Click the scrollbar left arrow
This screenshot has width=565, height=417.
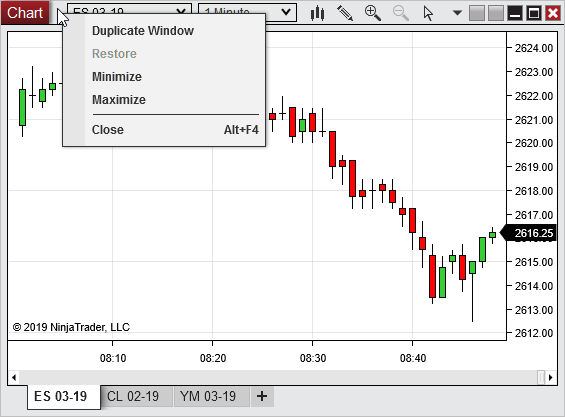14,377
